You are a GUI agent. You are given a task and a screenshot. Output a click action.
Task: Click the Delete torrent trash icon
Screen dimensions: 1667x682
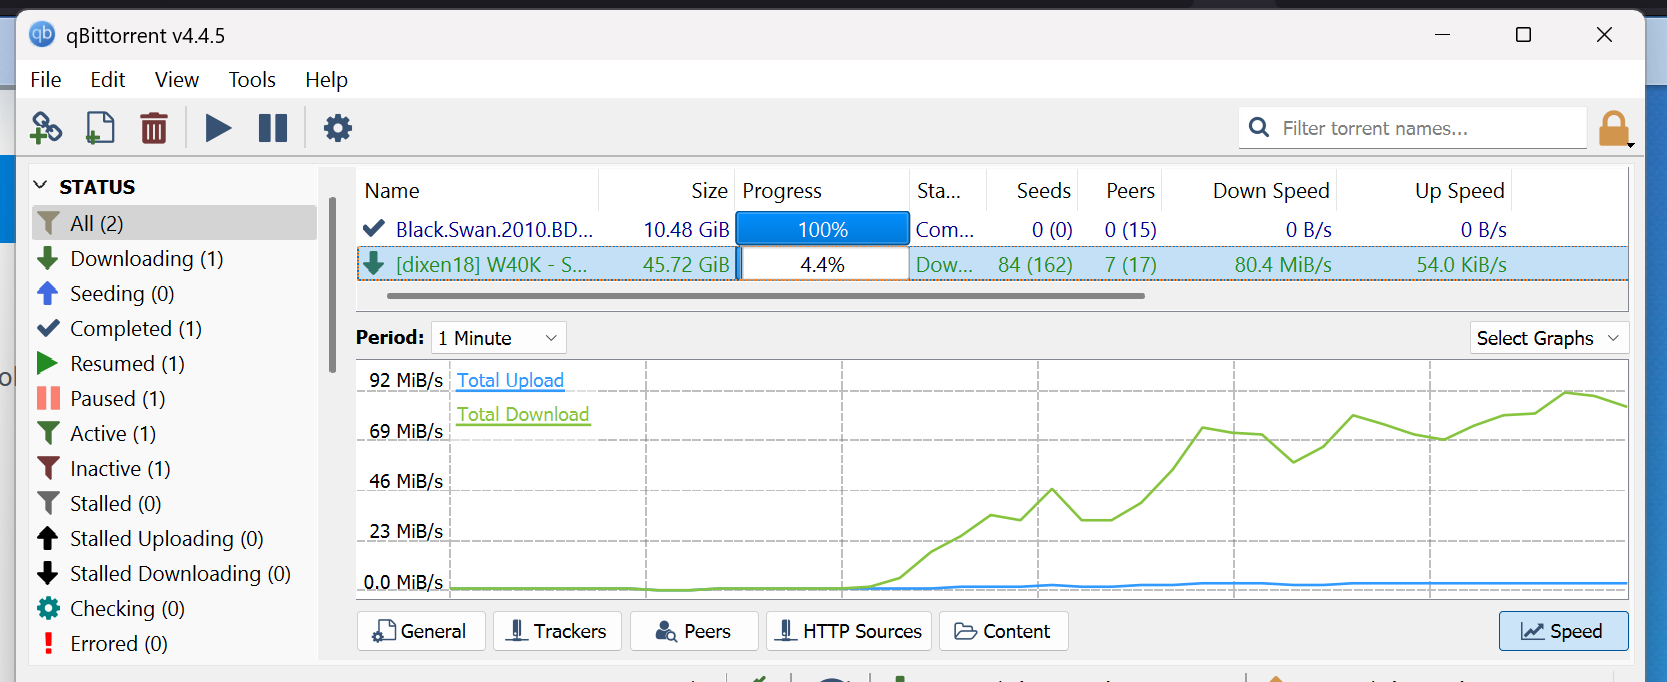(154, 128)
